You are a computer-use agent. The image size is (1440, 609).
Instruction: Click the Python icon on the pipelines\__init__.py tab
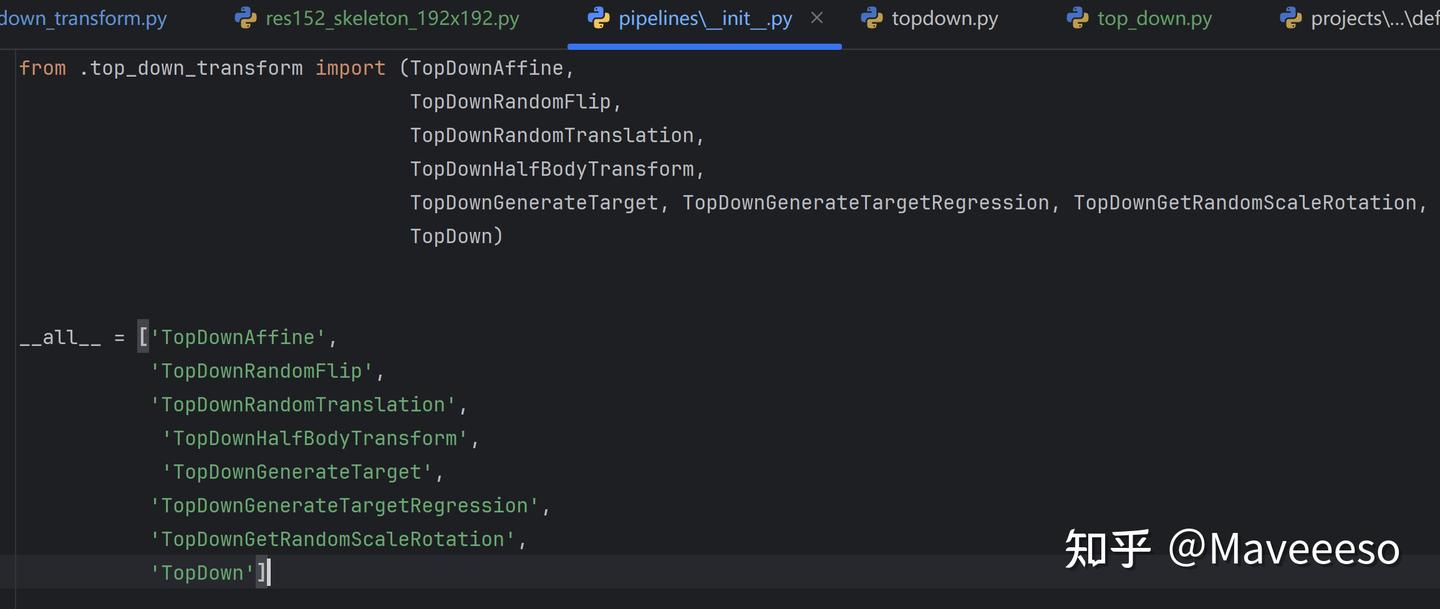(598, 17)
